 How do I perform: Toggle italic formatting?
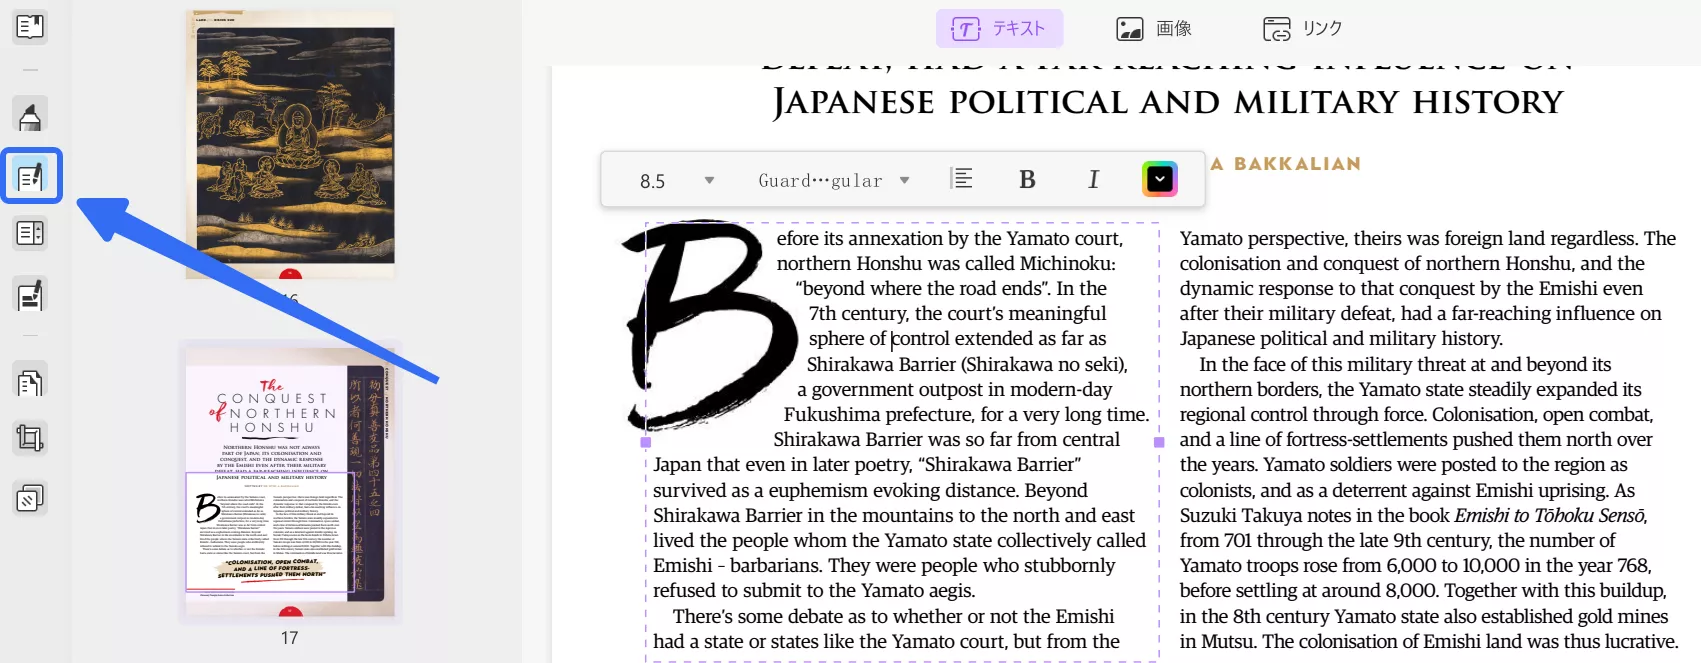(x=1093, y=179)
